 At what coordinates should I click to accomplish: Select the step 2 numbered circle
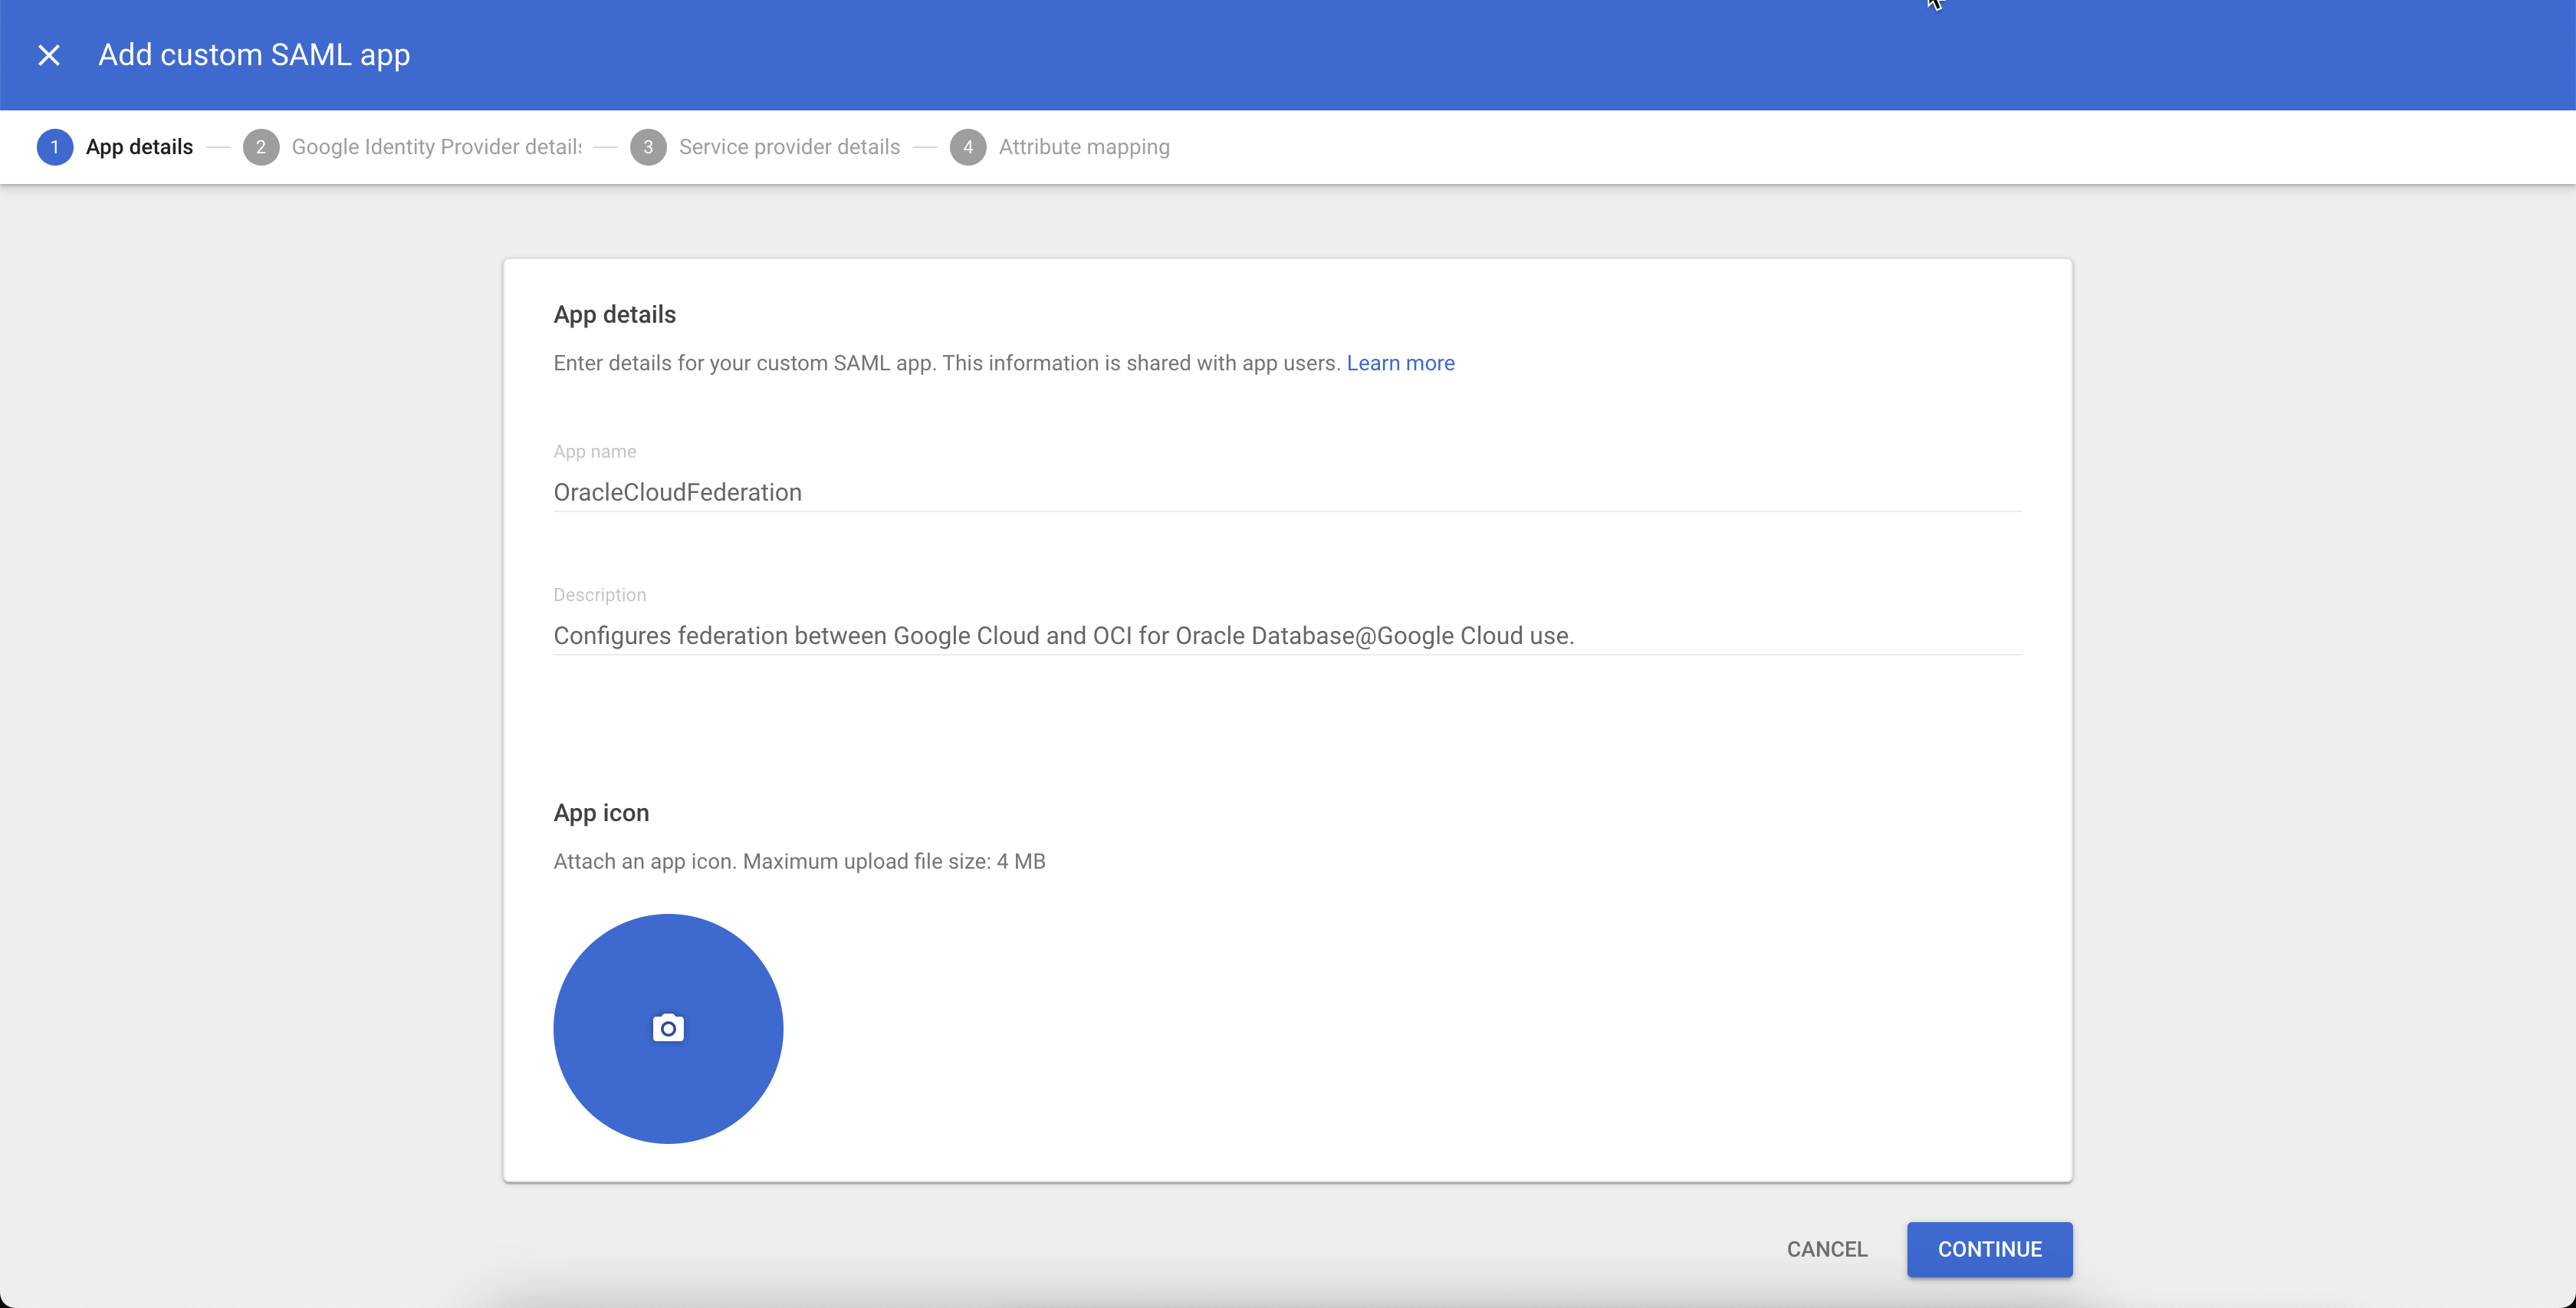261,147
